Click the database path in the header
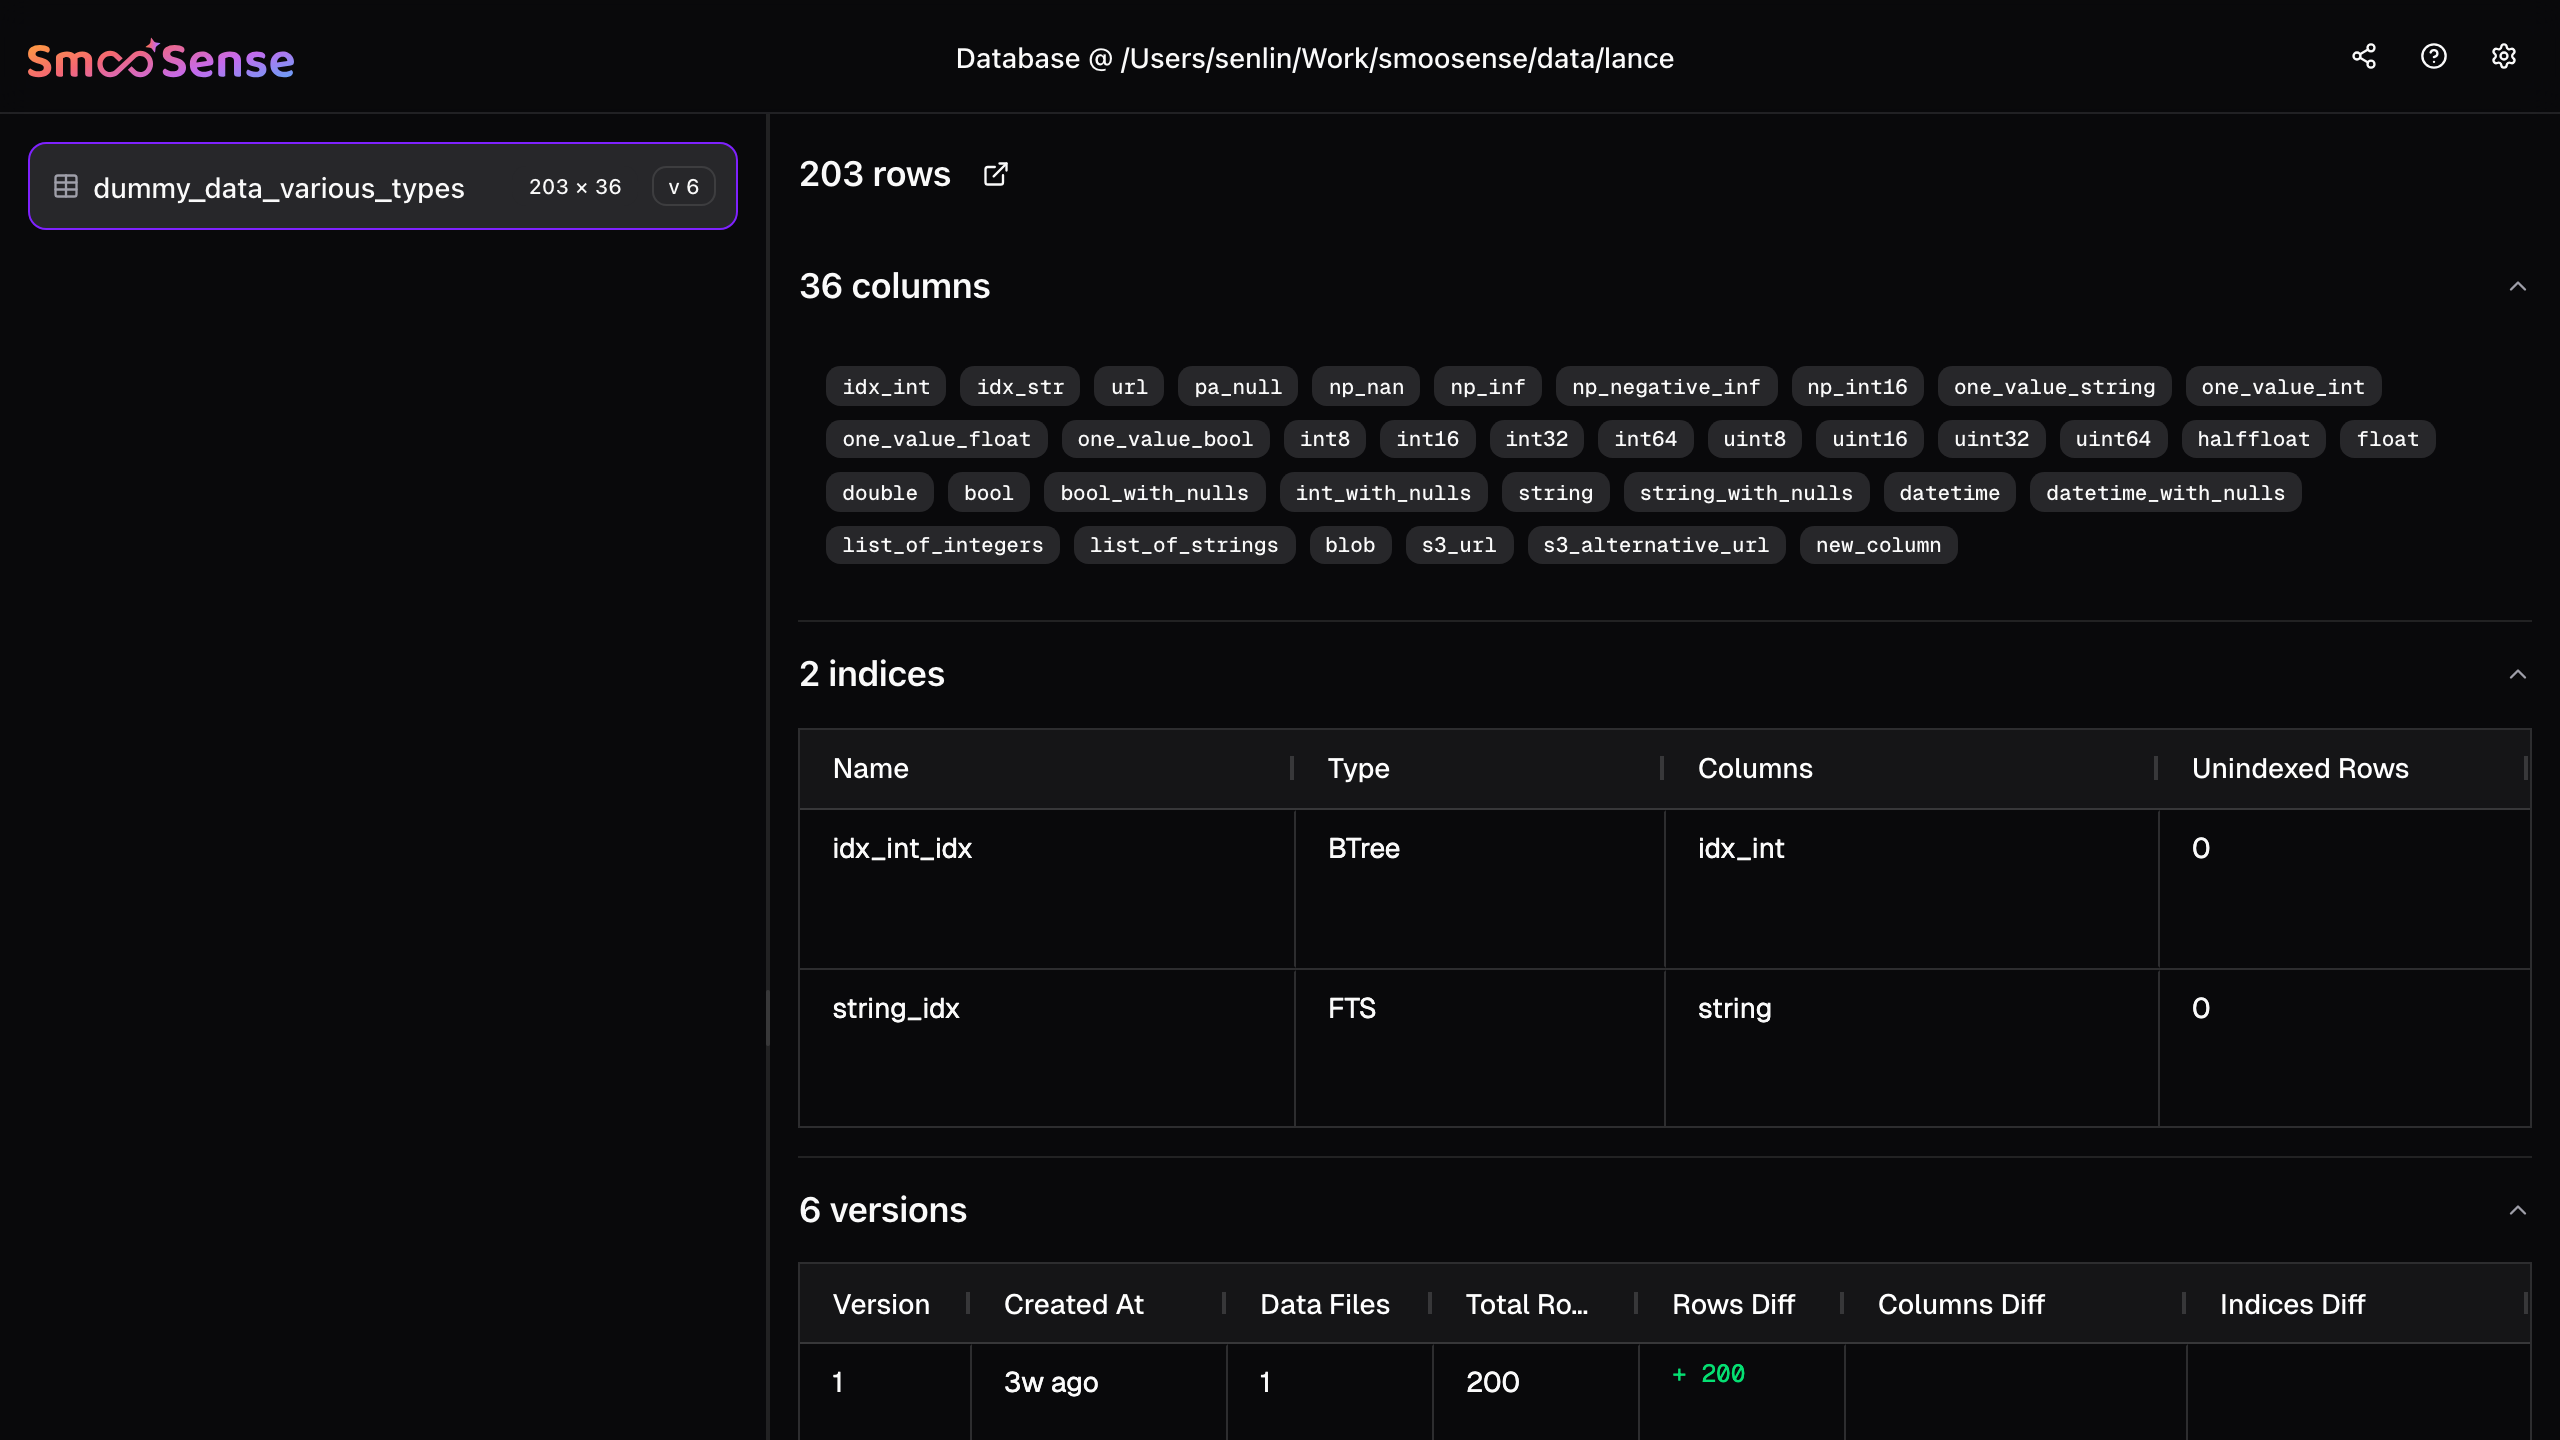 tap(1315, 58)
